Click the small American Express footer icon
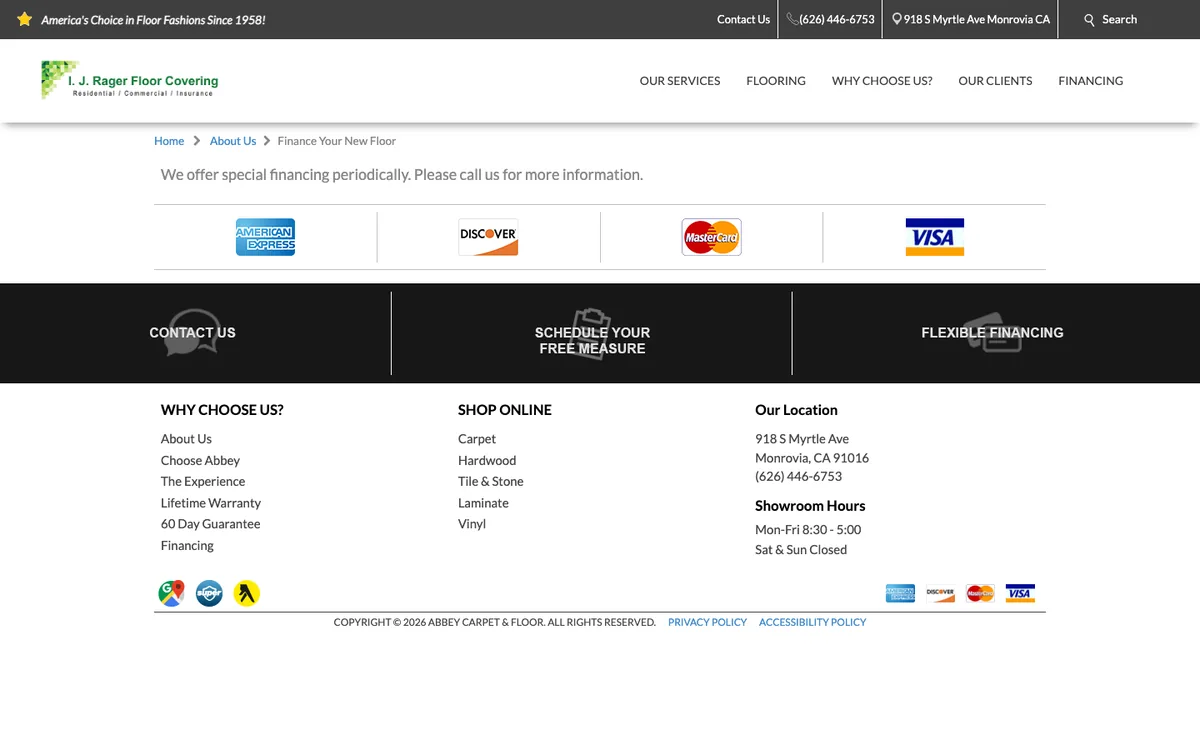This screenshot has width=1200, height=750. (x=900, y=593)
